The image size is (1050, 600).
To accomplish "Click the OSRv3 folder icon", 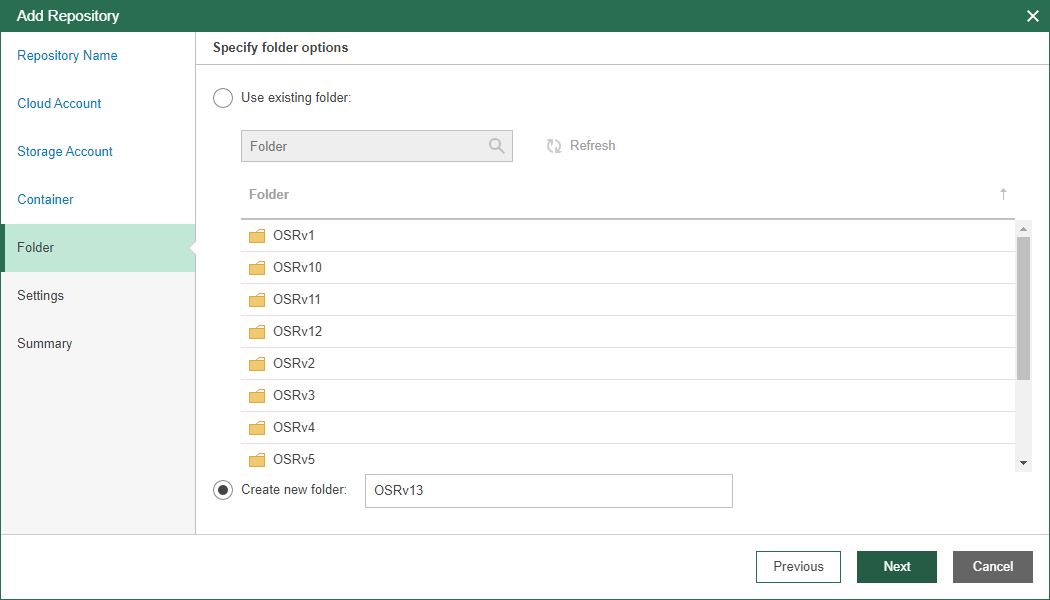I will [257, 396].
